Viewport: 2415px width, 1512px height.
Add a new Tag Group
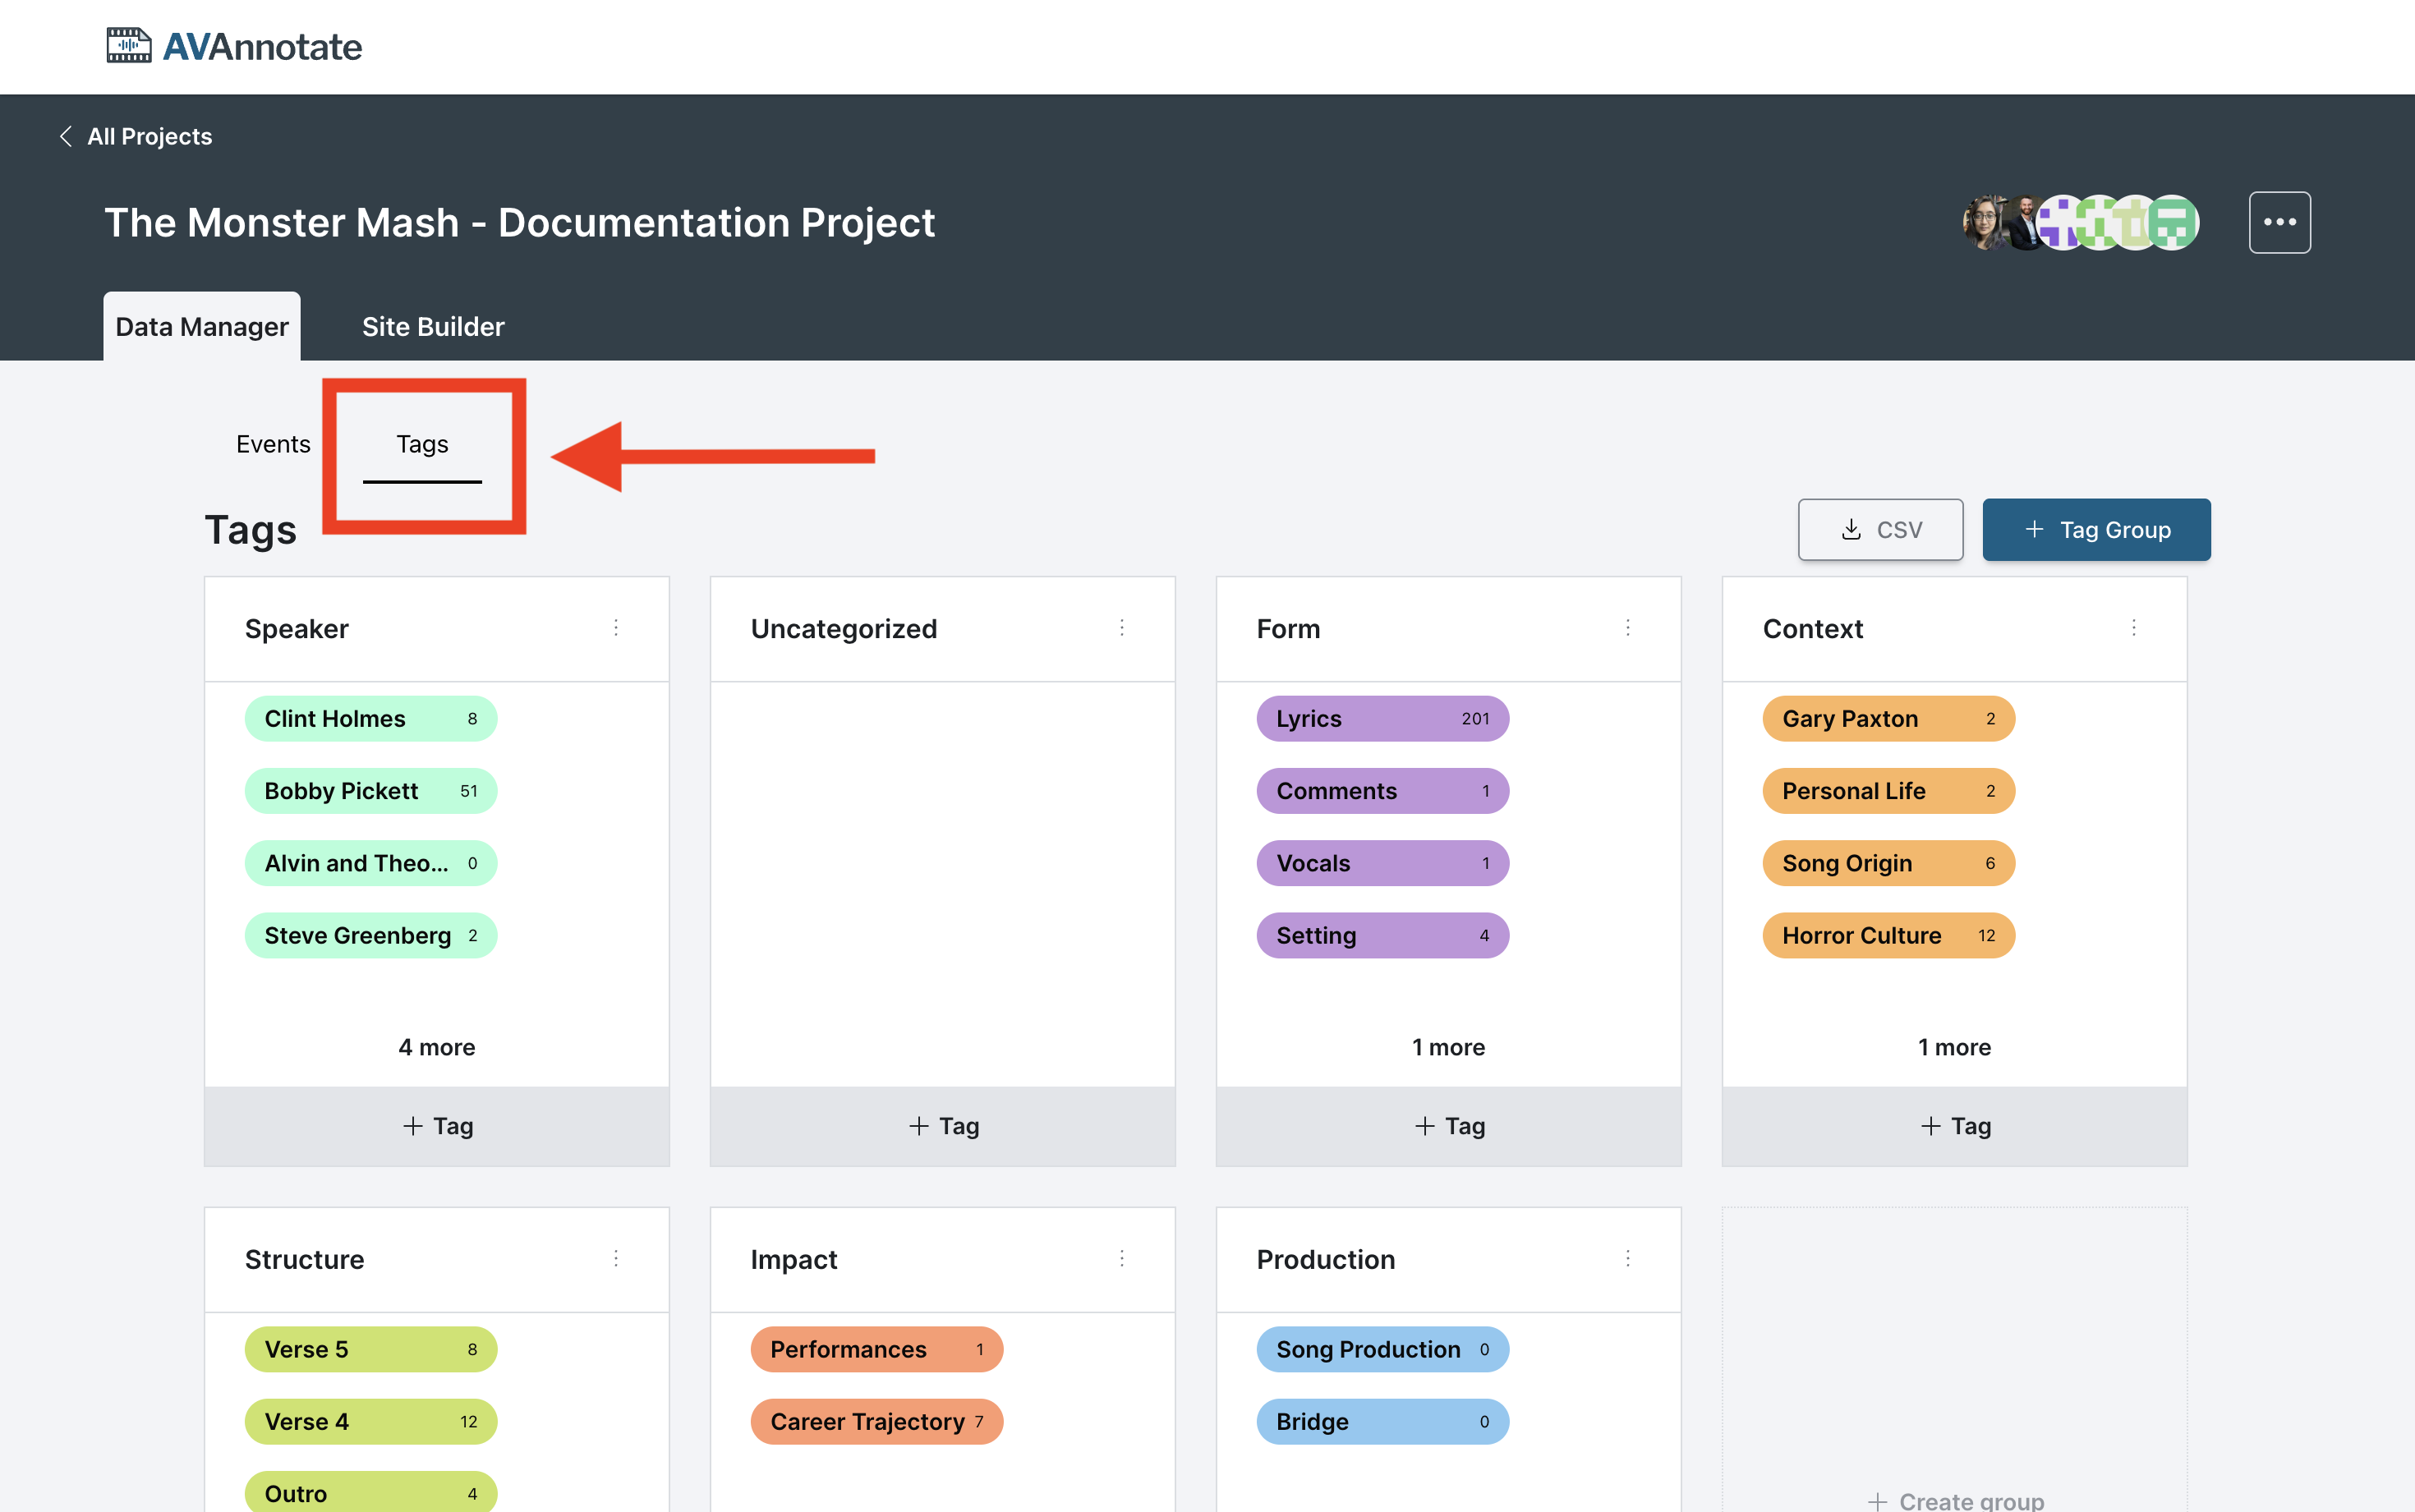point(2096,530)
